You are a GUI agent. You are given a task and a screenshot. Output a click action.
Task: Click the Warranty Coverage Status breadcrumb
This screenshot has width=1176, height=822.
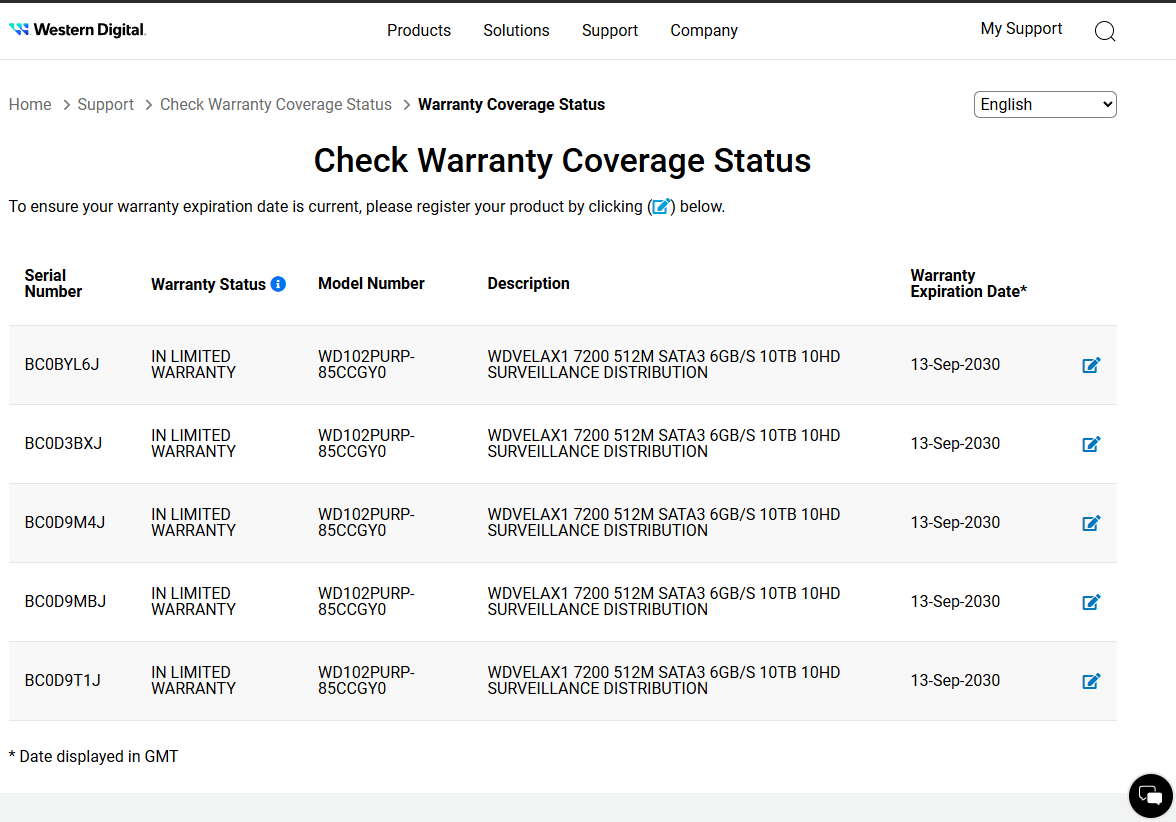click(512, 104)
